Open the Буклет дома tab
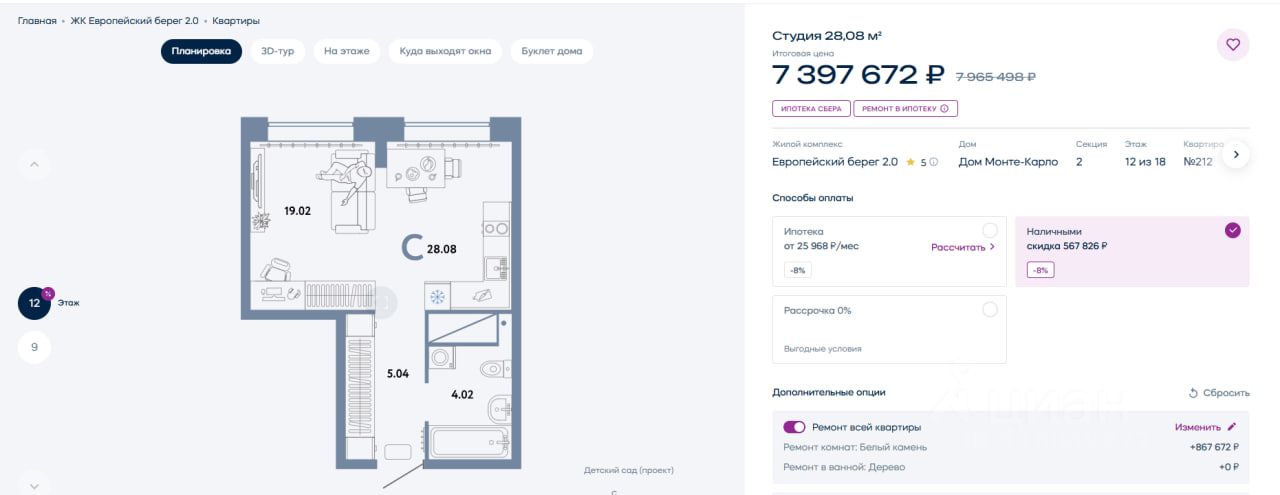This screenshot has width=1280, height=495. [x=551, y=51]
